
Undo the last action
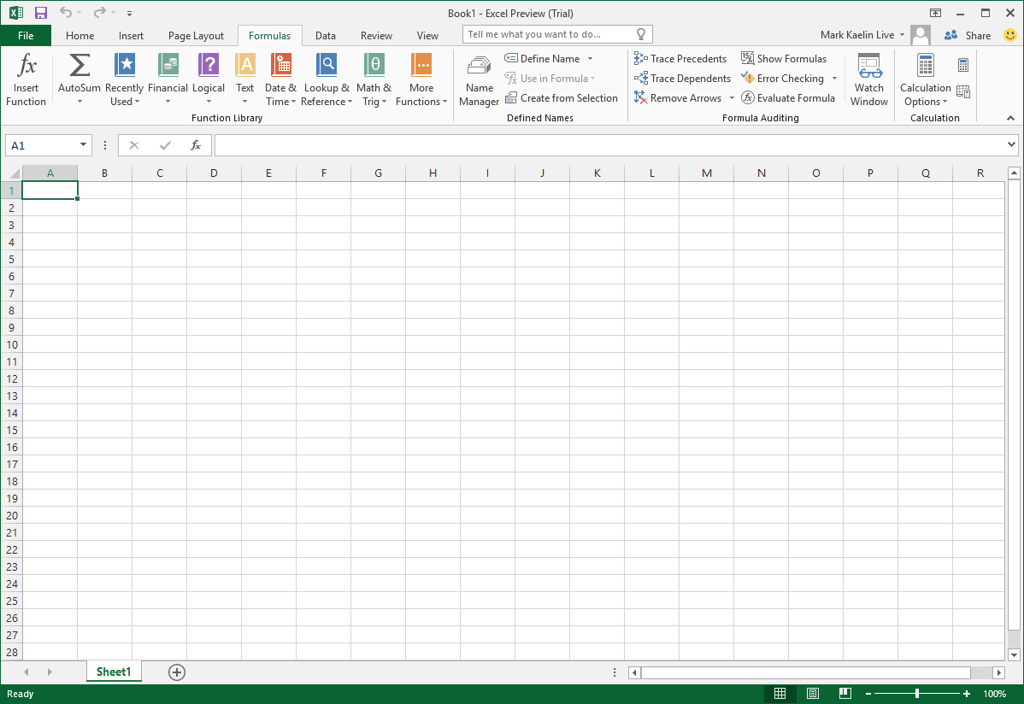65,12
